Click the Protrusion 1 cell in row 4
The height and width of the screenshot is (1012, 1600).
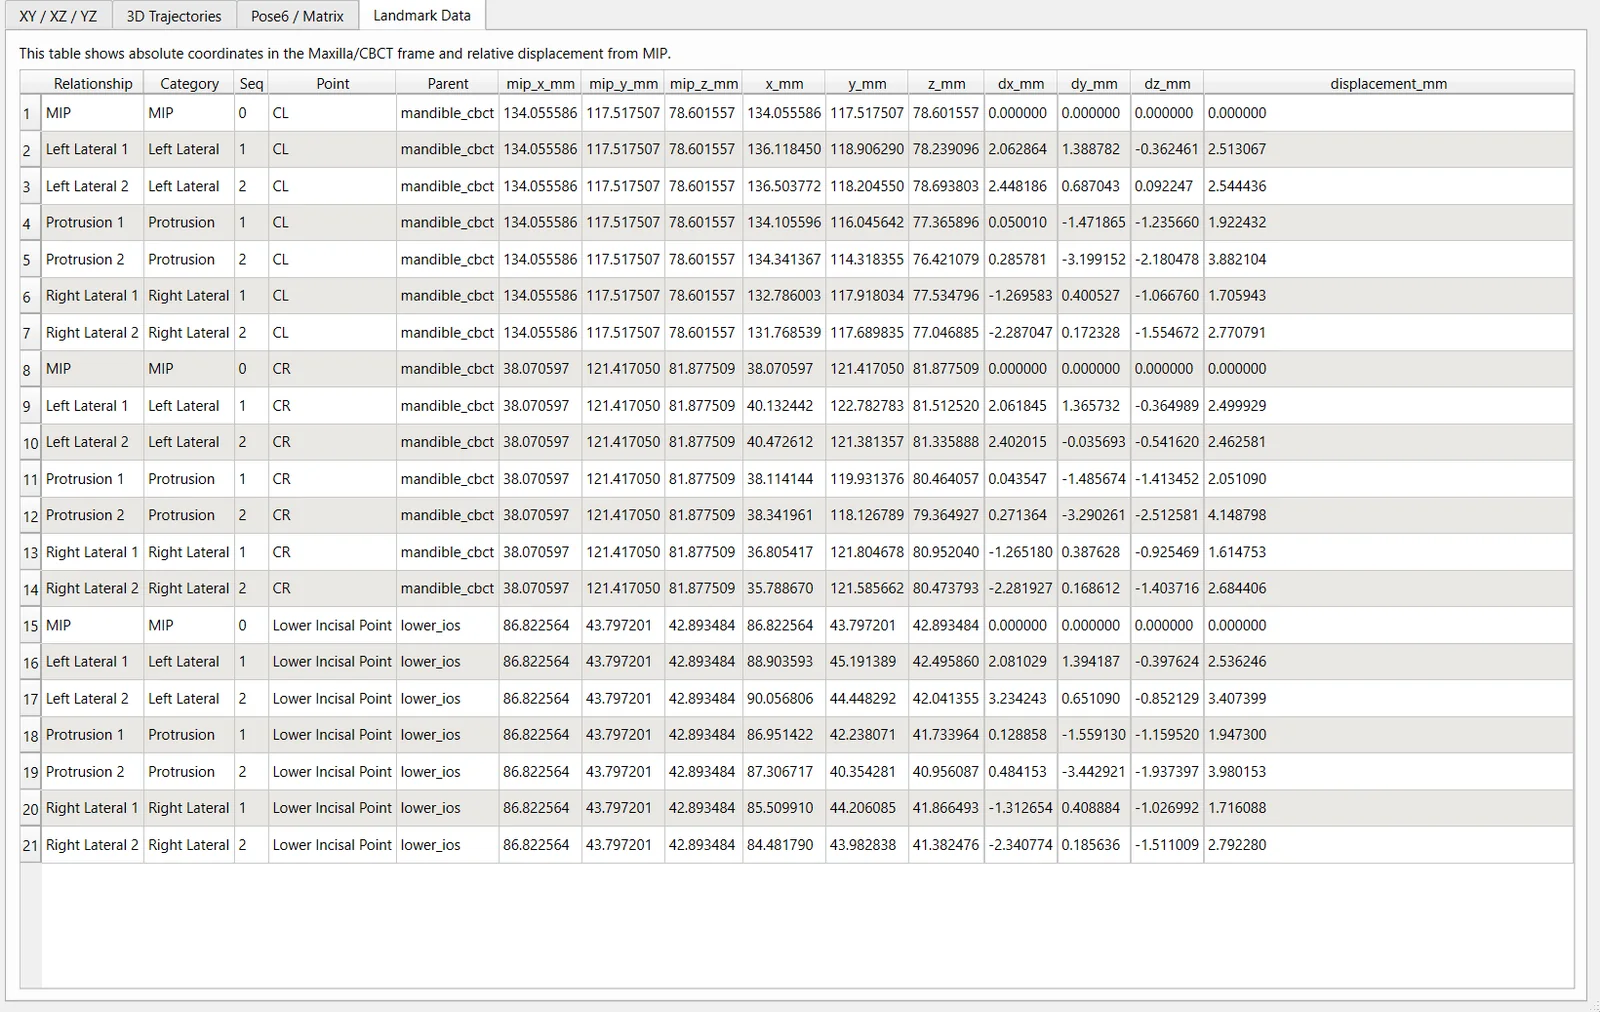93,222
